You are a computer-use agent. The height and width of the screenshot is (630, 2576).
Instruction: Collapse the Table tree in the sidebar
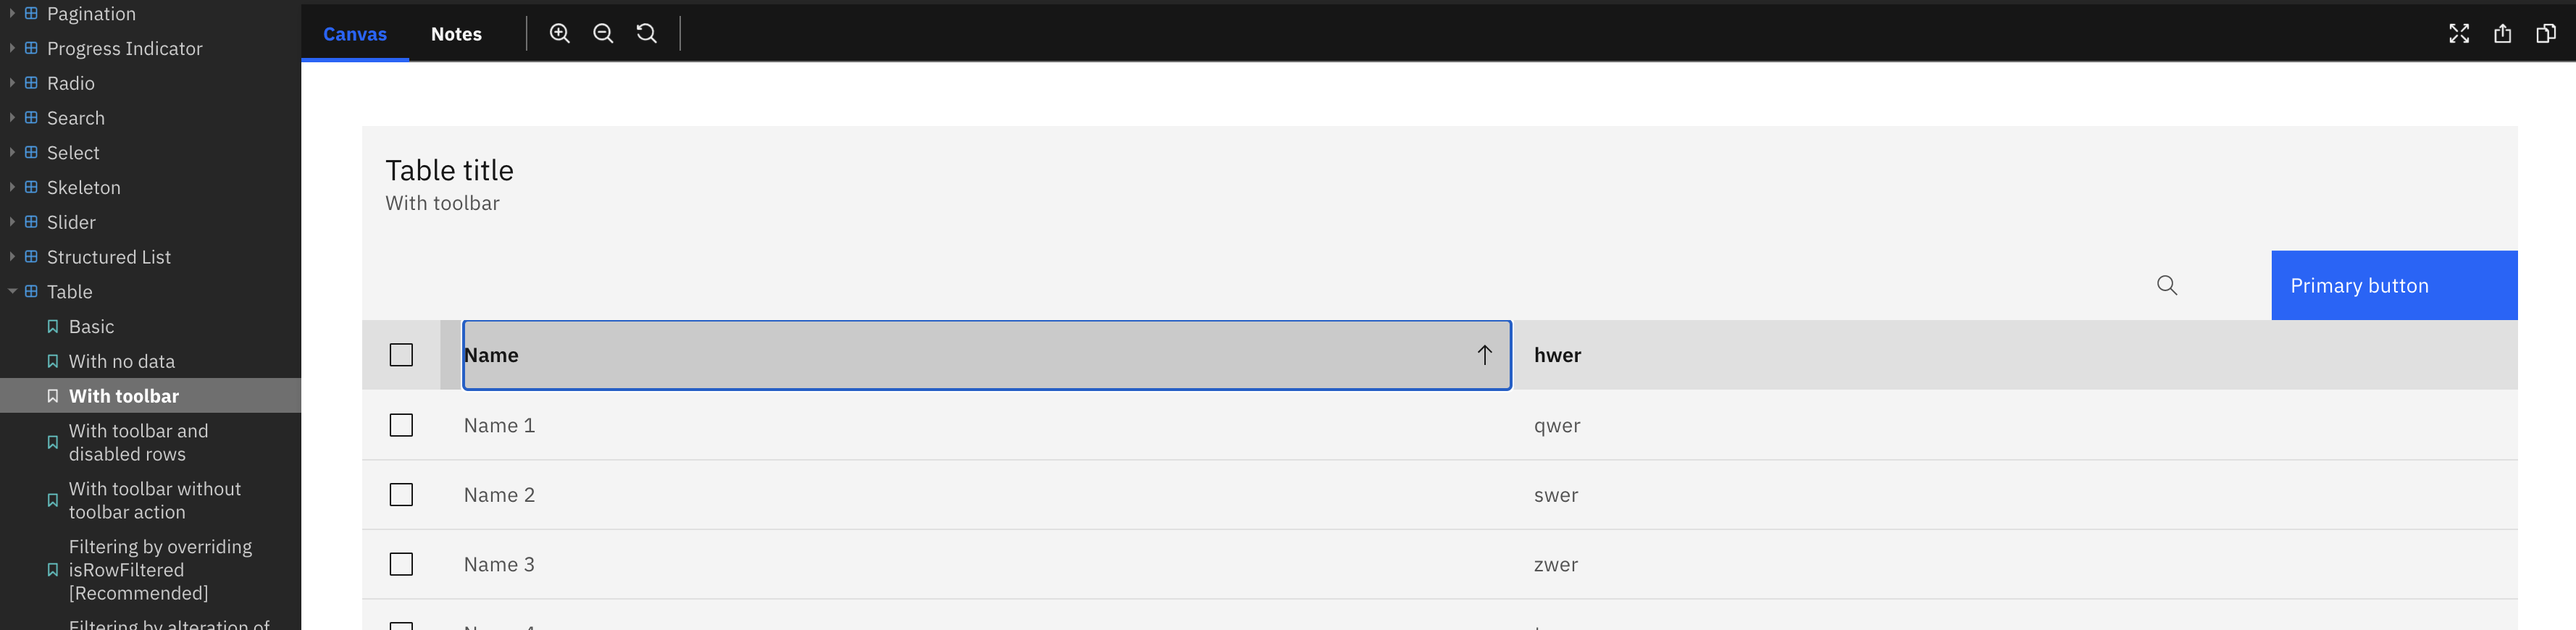11,291
